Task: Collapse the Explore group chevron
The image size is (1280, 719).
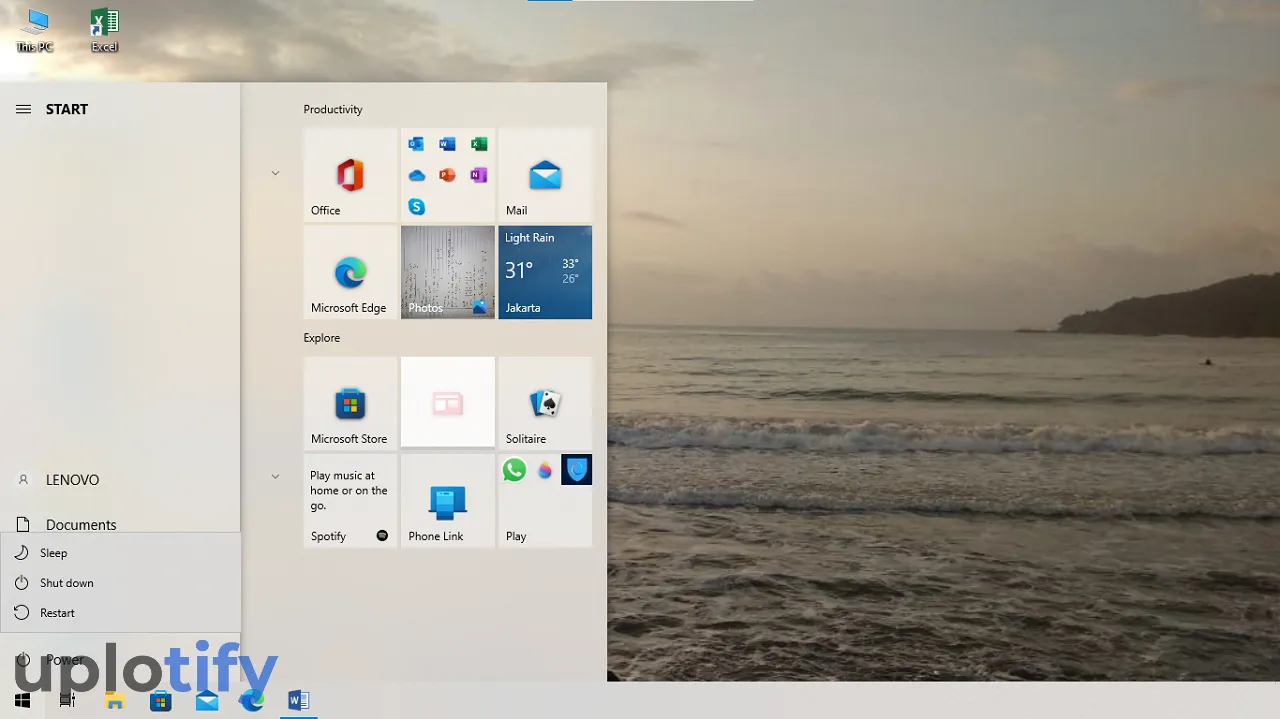Action: coord(275,477)
